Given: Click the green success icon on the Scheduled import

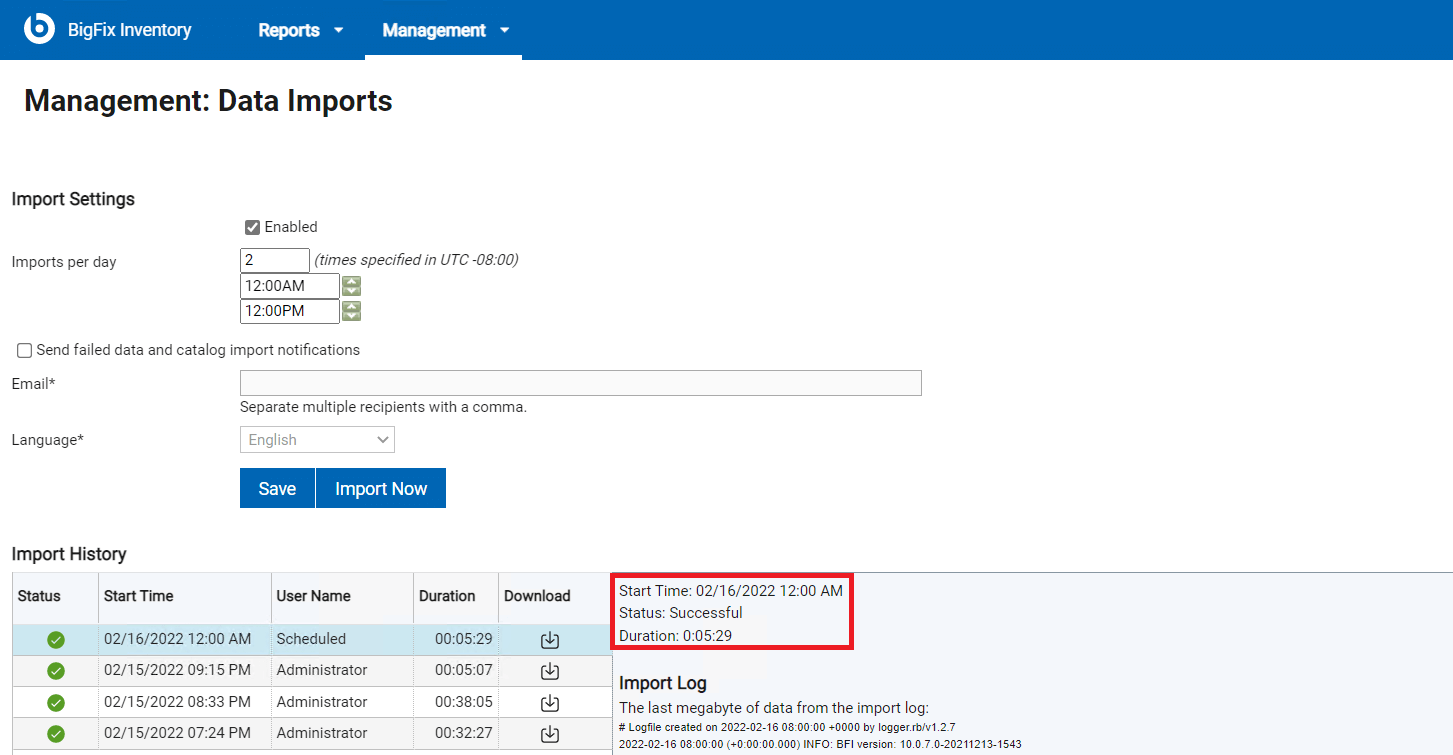Looking at the screenshot, I should point(55,639).
